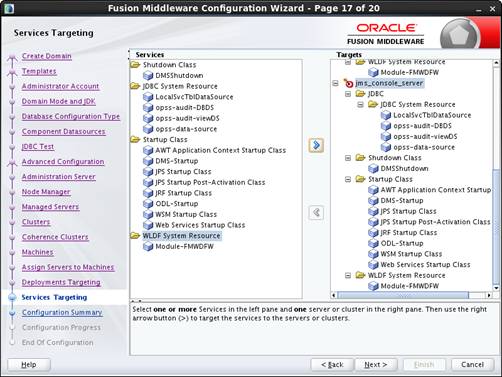Click JPS Startup Class cube icon in Services
The height and width of the screenshot is (377, 502).
tap(148, 172)
